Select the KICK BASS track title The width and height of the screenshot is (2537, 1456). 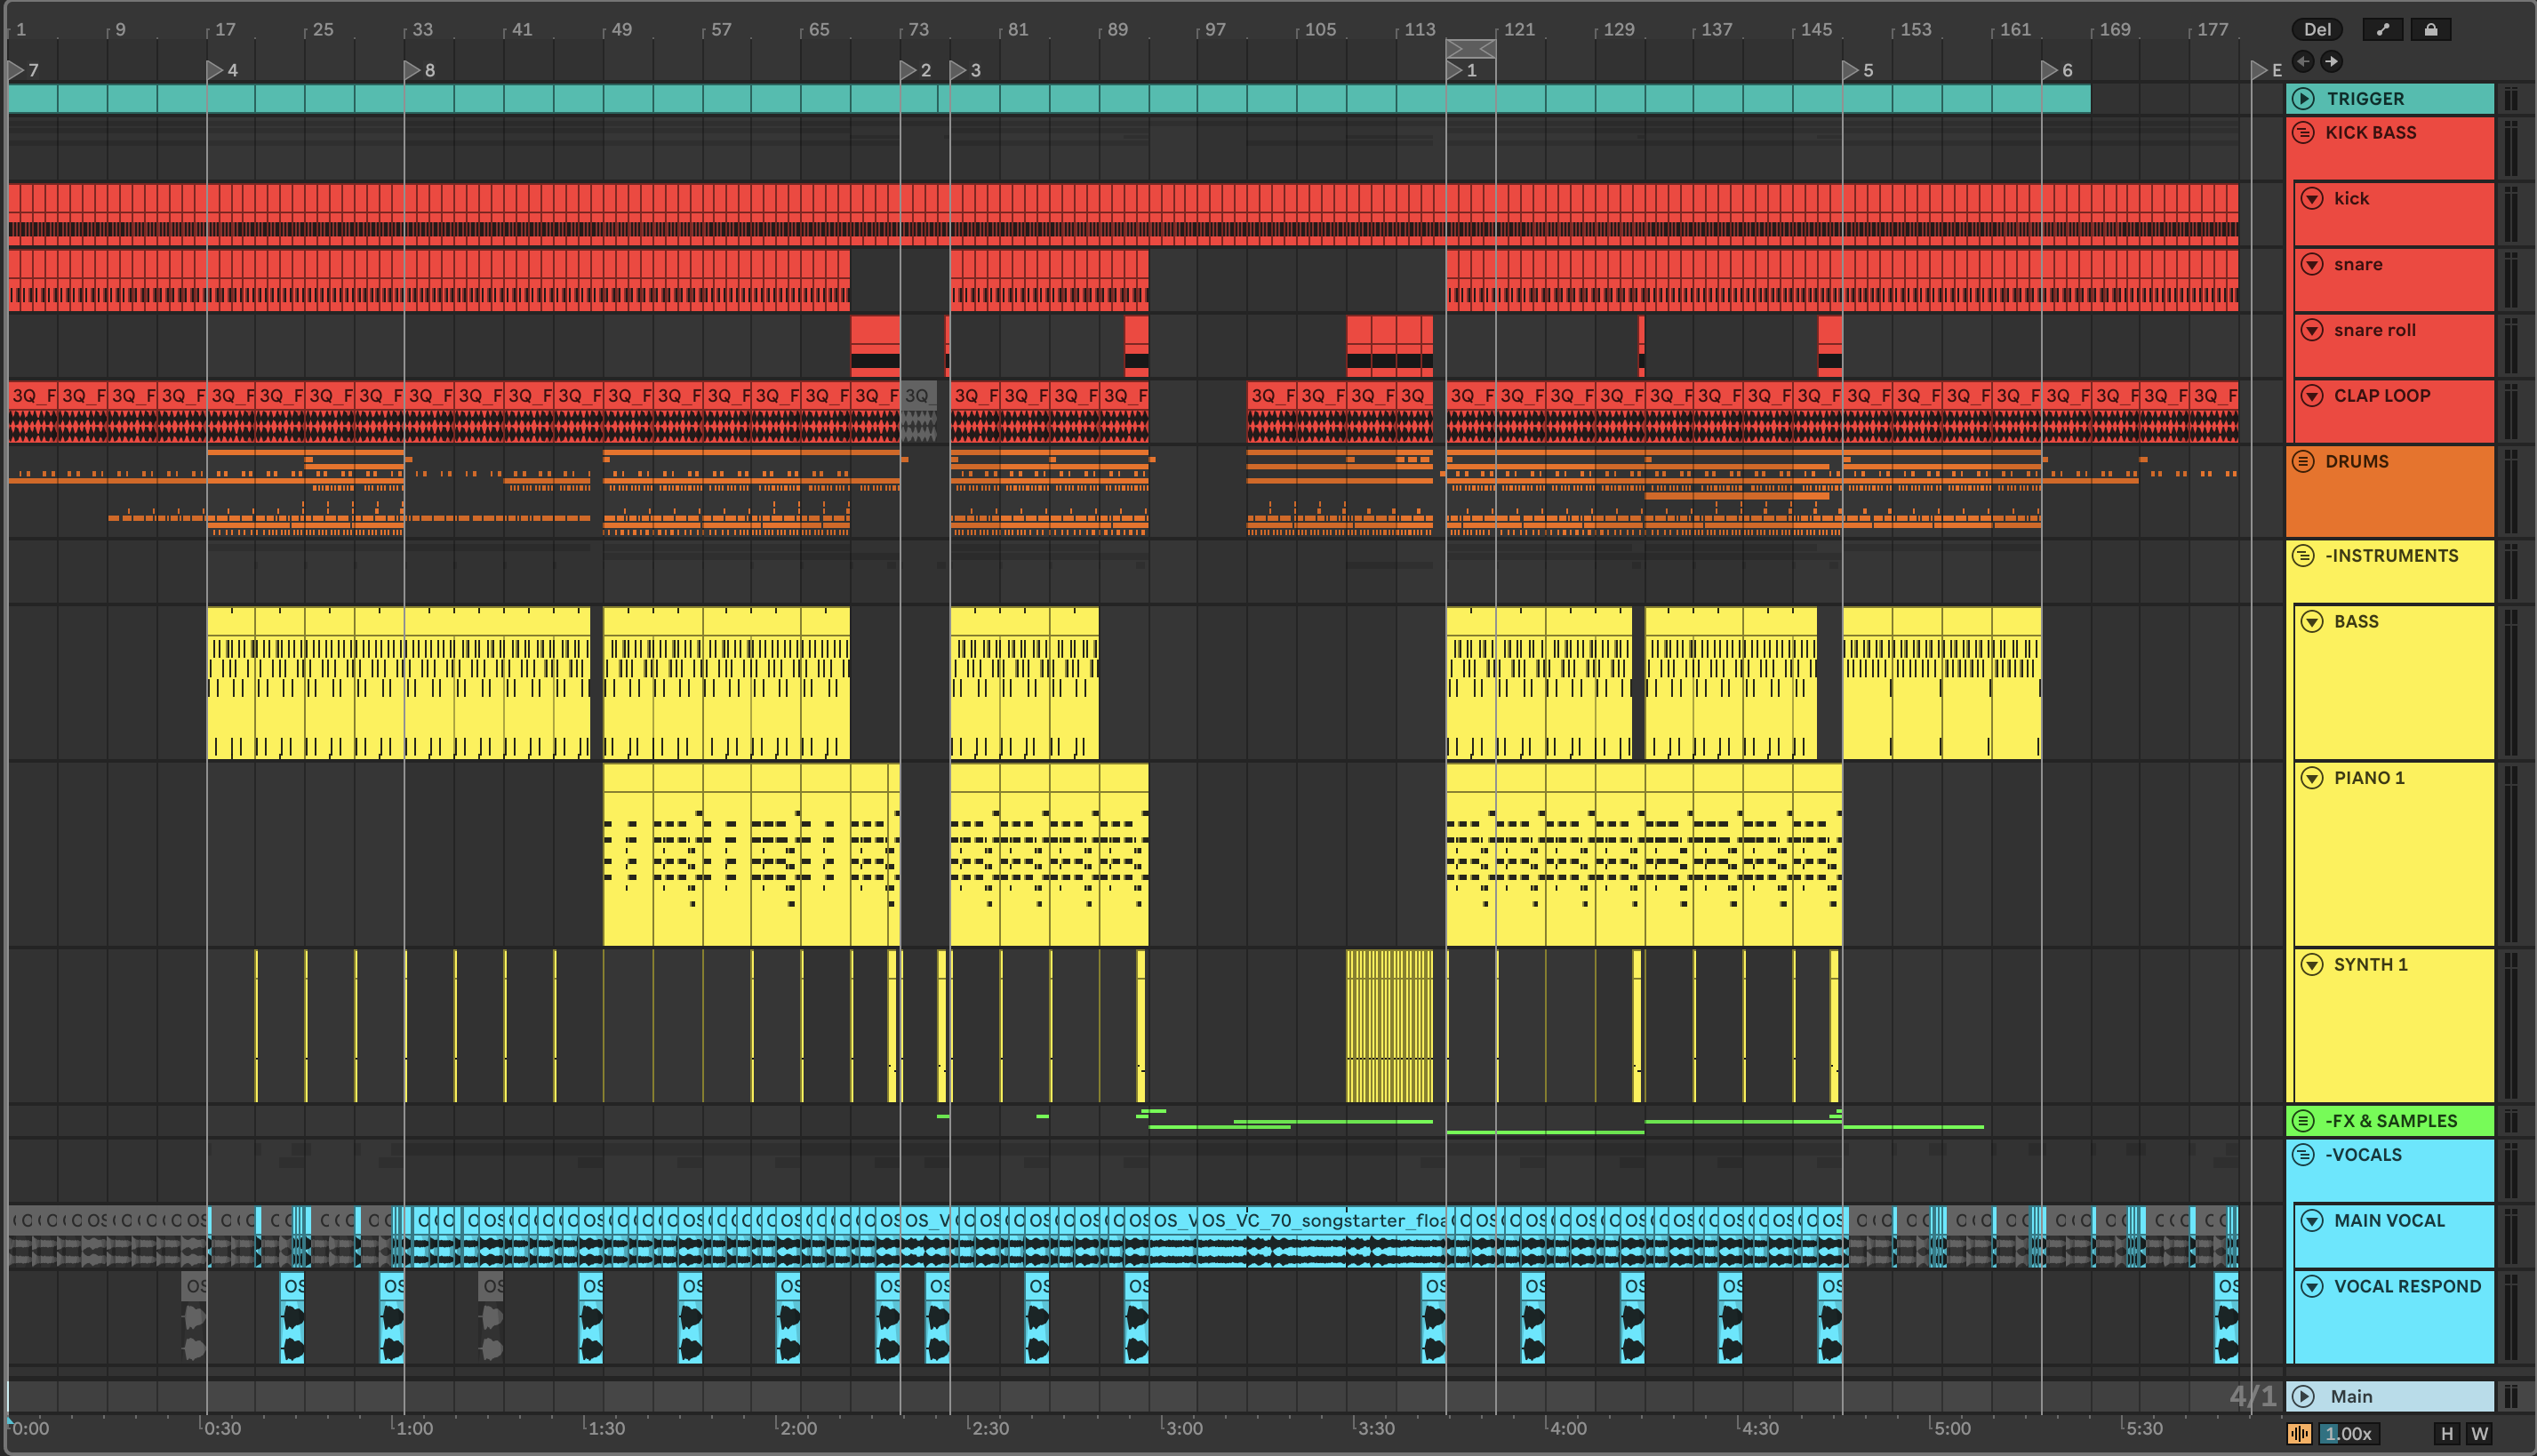(x=2370, y=132)
